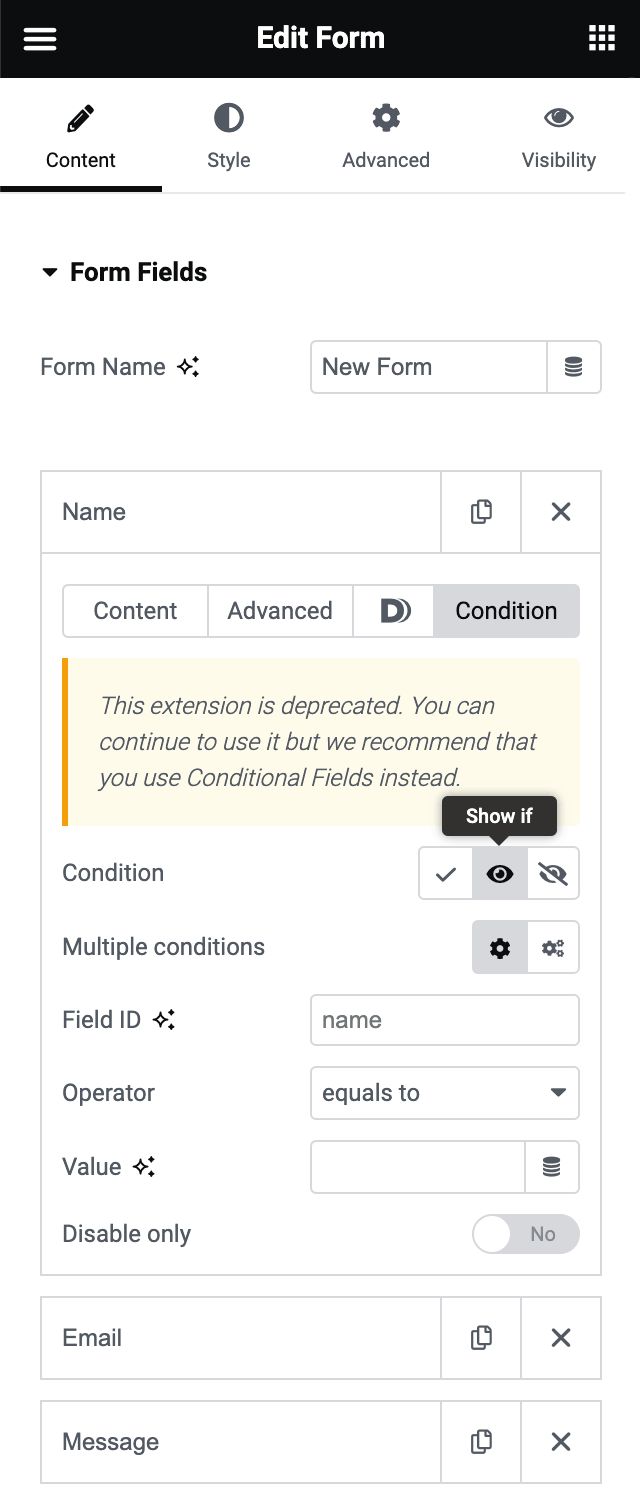Select the checkmark condition mode
Viewport: 640px width, 1500px height.
[x=446, y=873]
